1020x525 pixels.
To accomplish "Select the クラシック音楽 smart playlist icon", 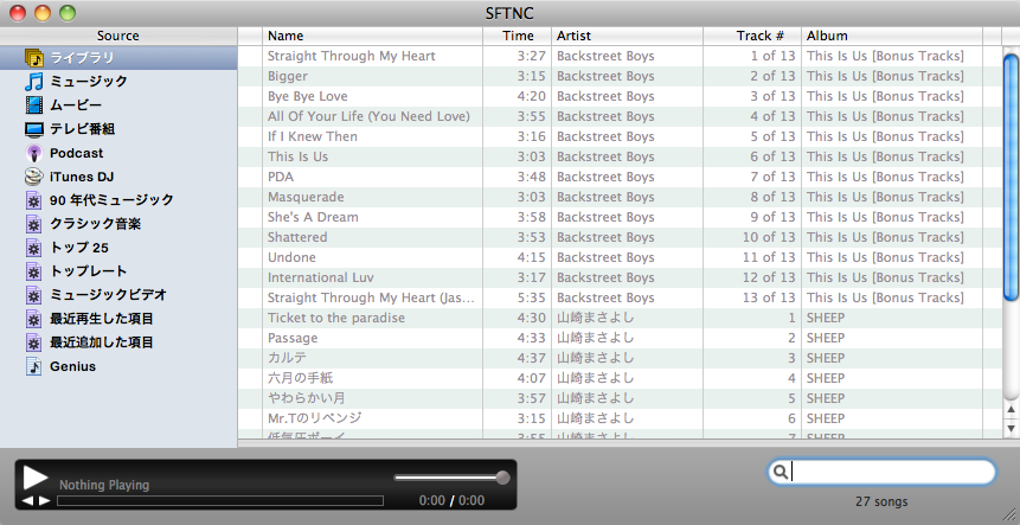I will click(x=34, y=224).
